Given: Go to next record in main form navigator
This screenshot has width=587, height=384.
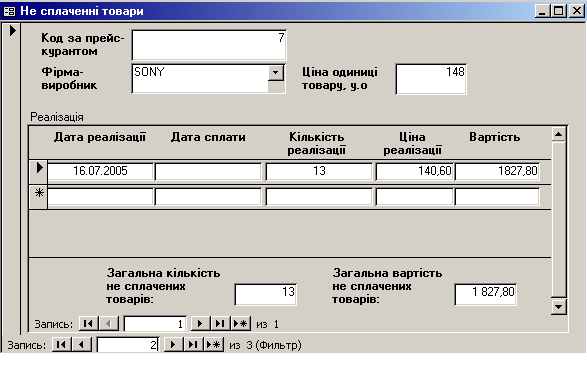Looking at the screenshot, I should (173, 344).
